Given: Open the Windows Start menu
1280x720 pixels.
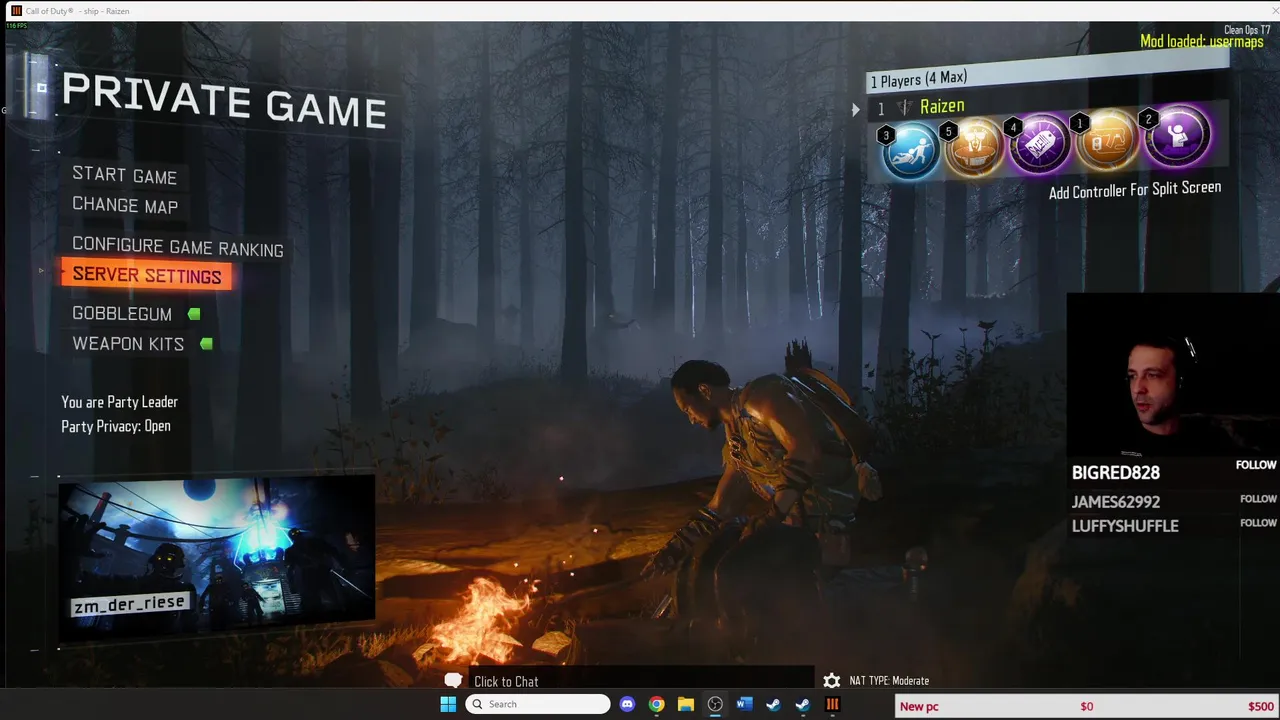Looking at the screenshot, I should (448, 704).
